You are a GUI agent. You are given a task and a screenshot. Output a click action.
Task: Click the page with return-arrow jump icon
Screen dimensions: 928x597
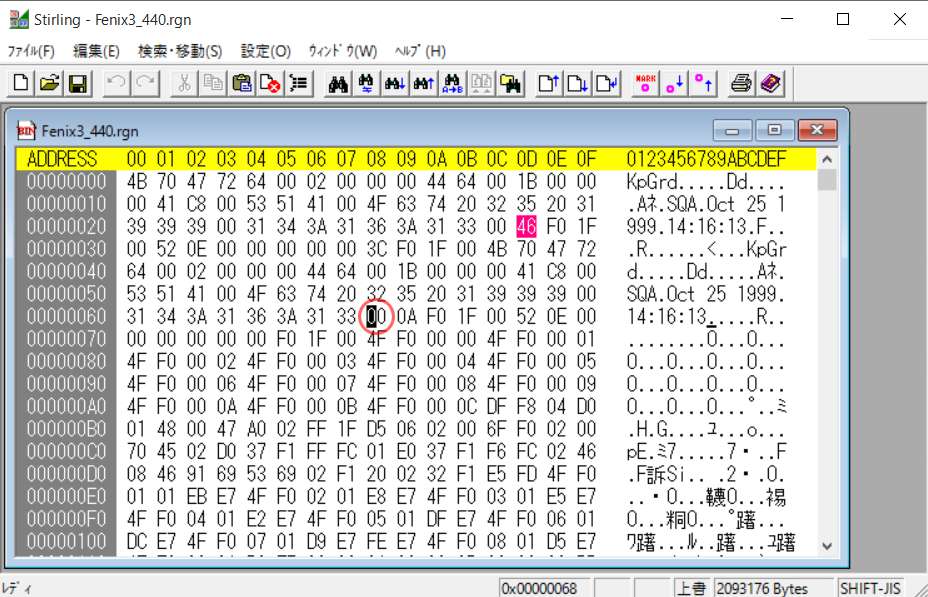[606, 83]
